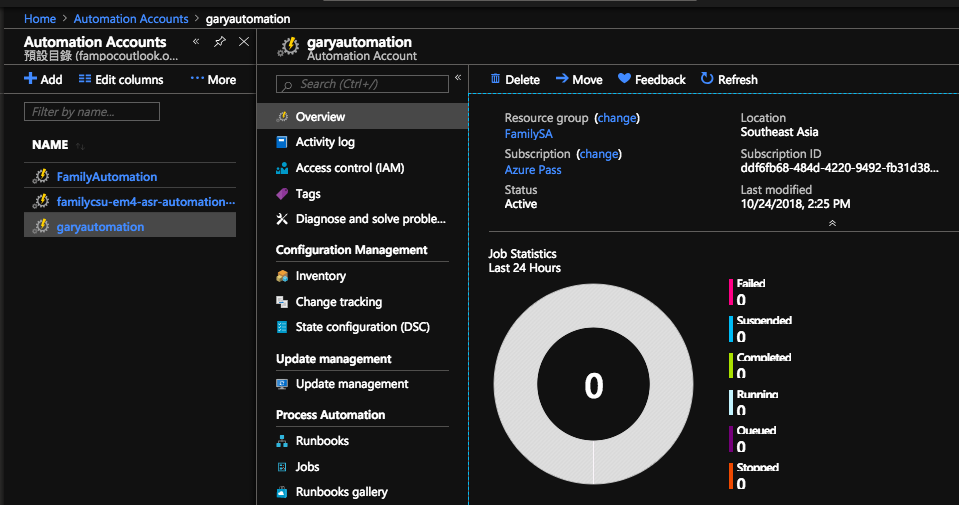The height and width of the screenshot is (505, 959).
Task: Click change next to Subscription
Action: [599, 153]
